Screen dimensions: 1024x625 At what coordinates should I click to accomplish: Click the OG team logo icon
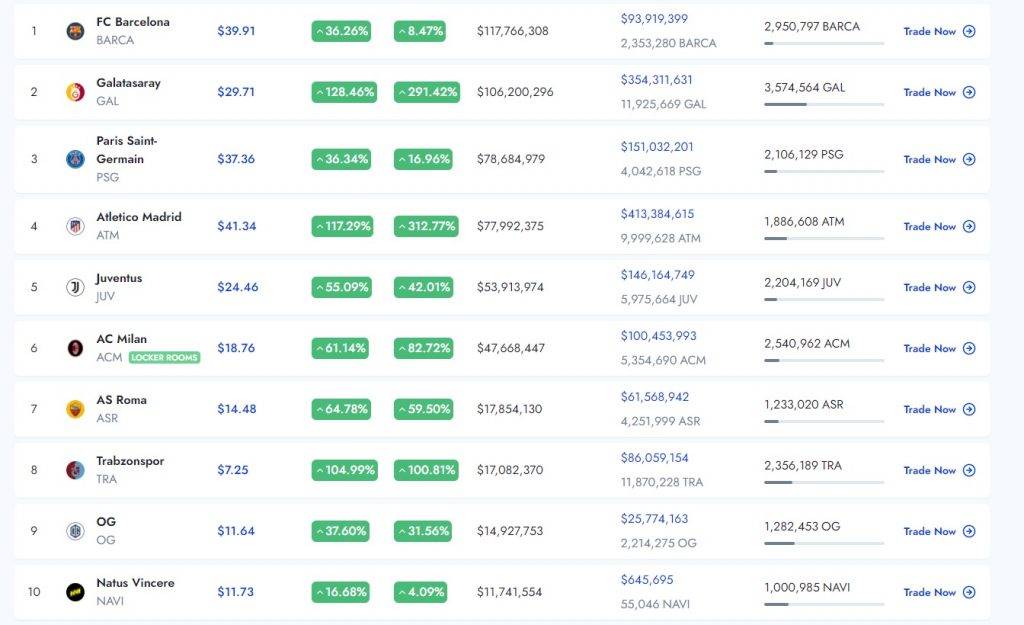pyautogui.click(x=75, y=531)
